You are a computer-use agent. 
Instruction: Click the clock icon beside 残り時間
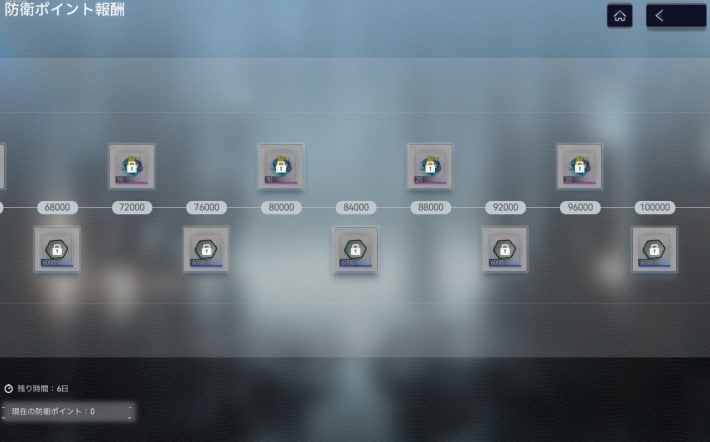[x=8, y=388]
